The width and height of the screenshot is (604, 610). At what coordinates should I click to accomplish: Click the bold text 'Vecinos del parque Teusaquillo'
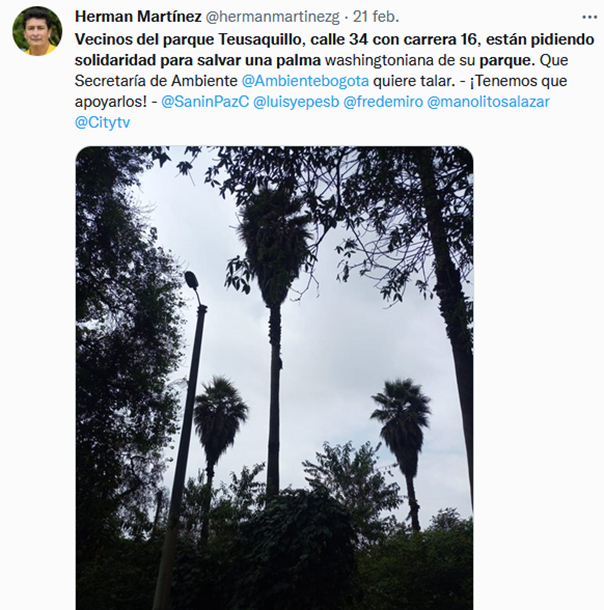(188, 39)
